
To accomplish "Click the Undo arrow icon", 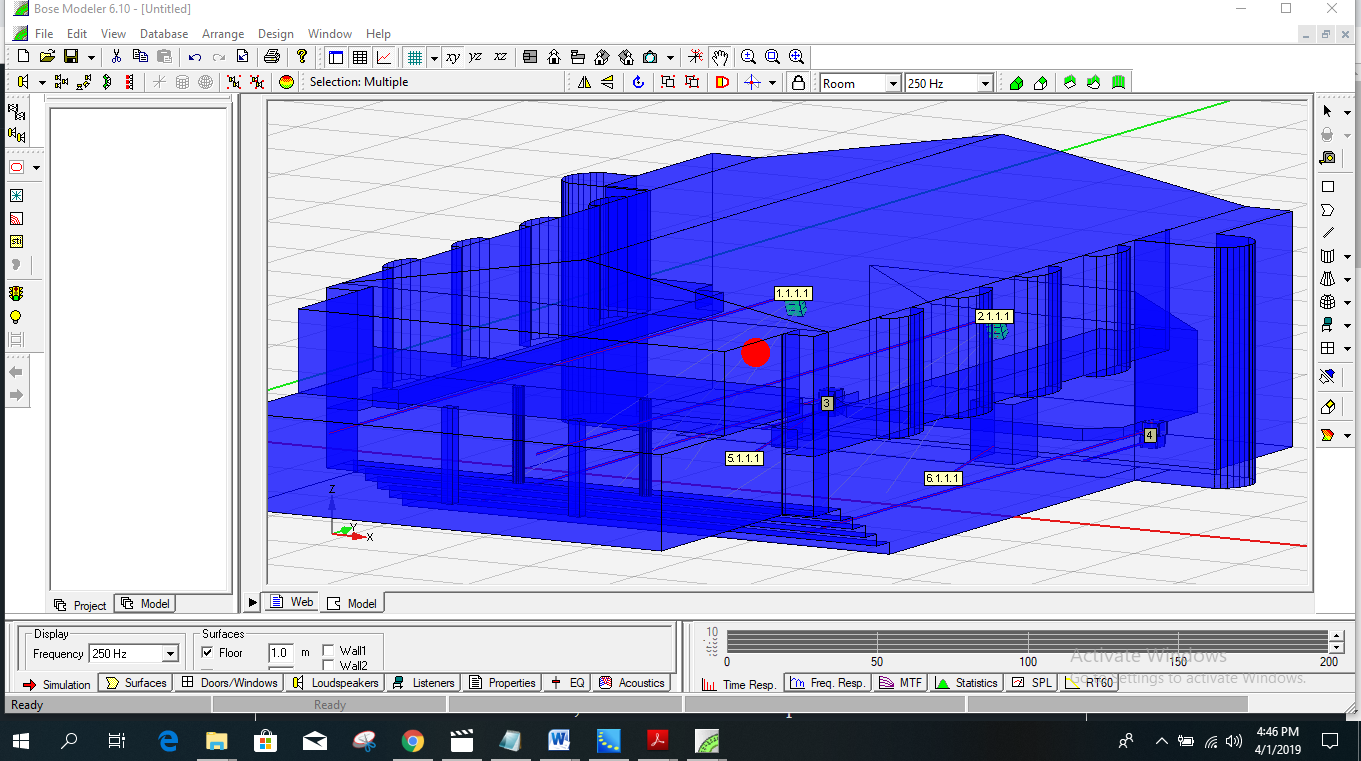I will [x=194, y=57].
